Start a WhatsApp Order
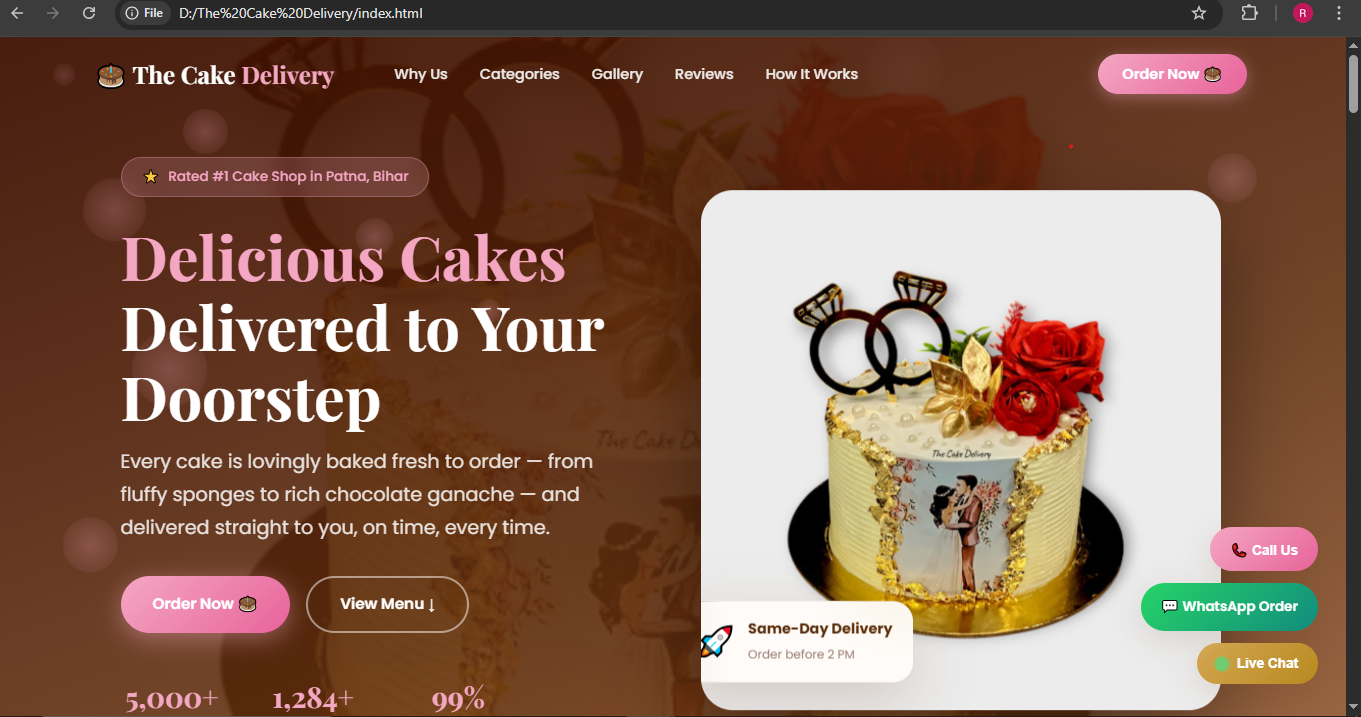This screenshot has height=717, width=1361. tap(1229, 607)
